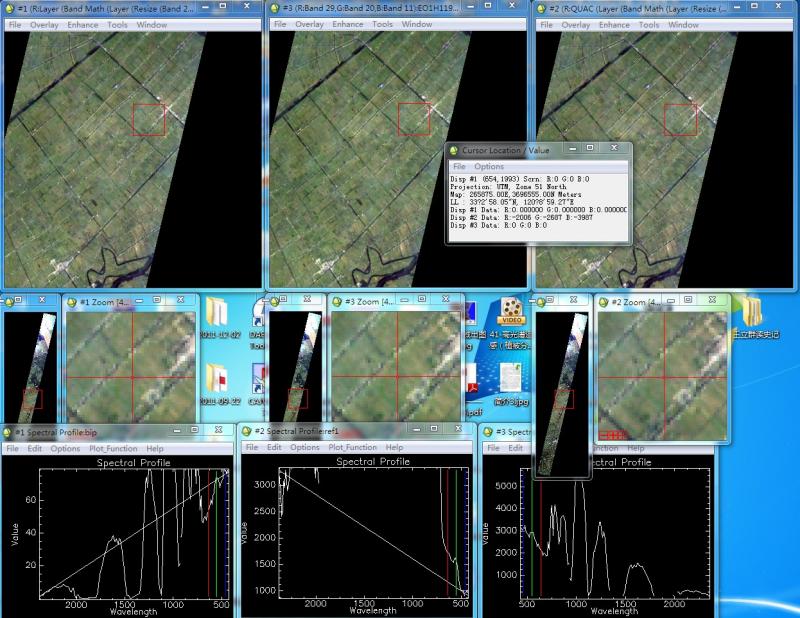Open File menu in Cursor Location window
Image resolution: width=800 pixels, height=618 pixels.
(459, 166)
